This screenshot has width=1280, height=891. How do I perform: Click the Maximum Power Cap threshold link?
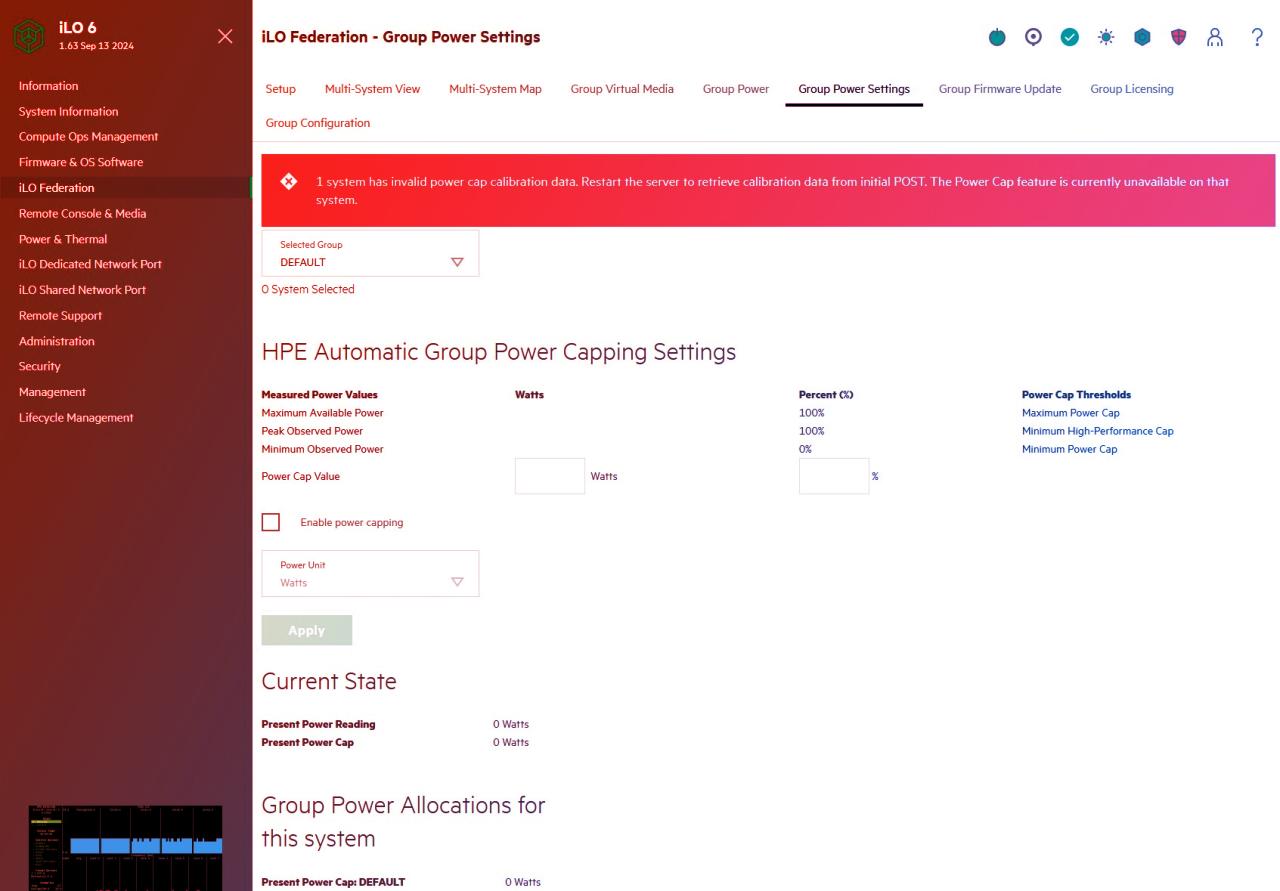(1071, 413)
